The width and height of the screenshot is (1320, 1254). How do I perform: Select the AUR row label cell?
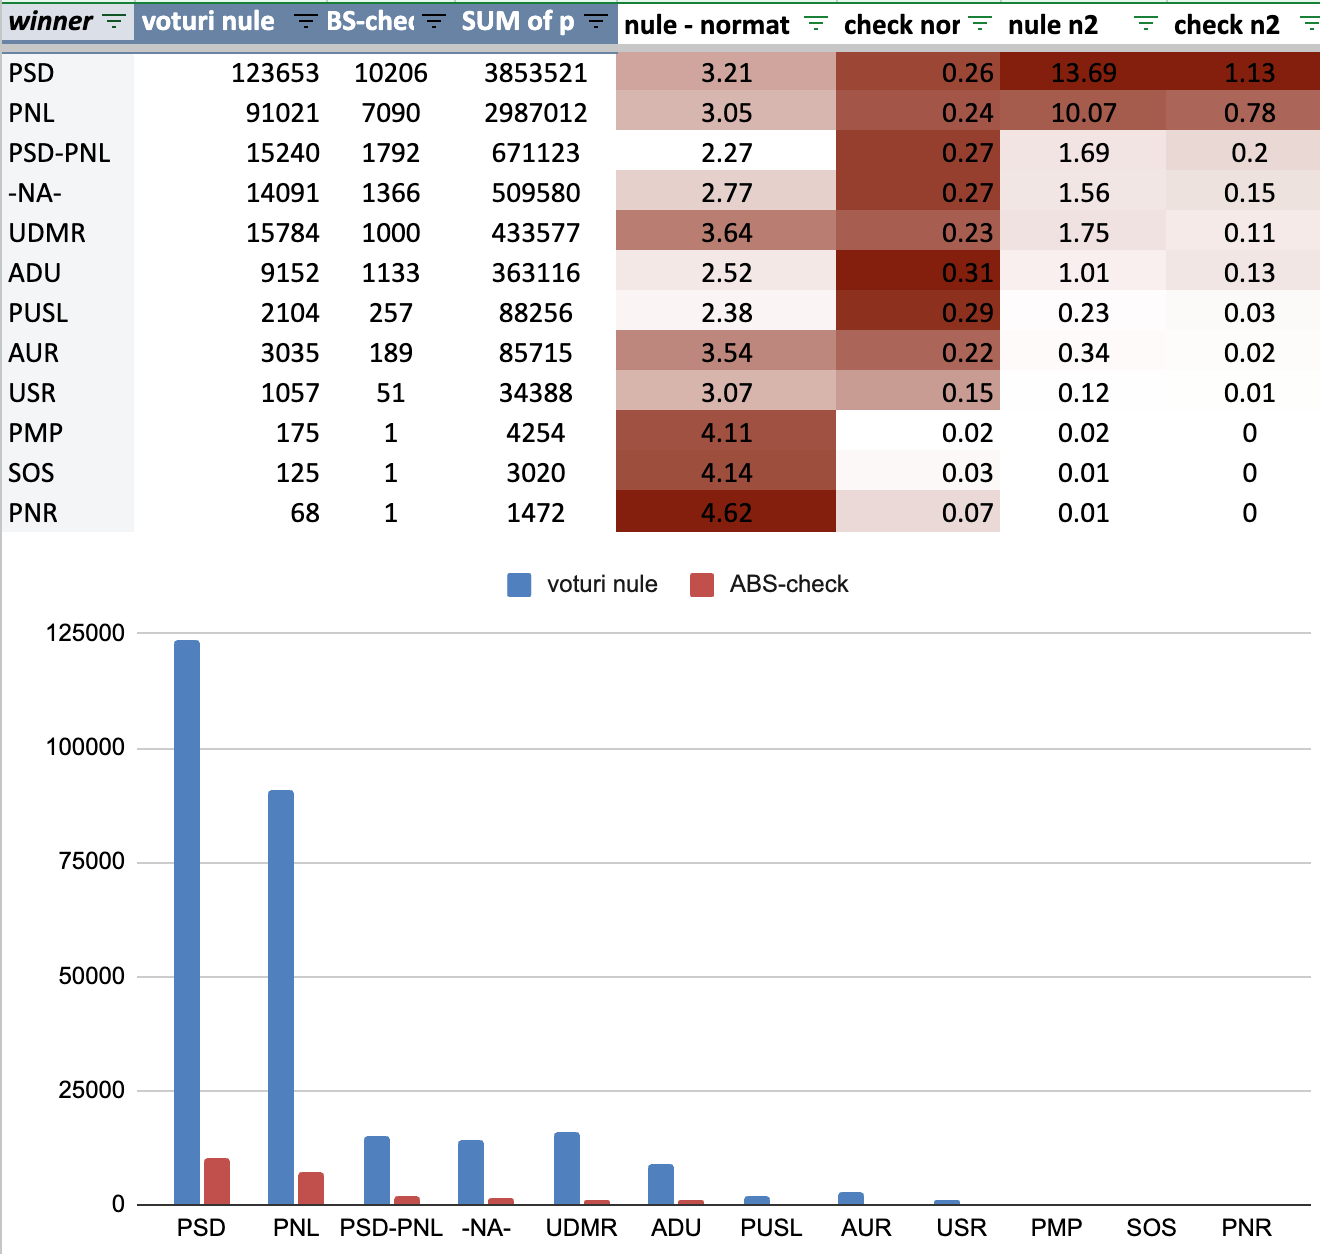(x=68, y=353)
